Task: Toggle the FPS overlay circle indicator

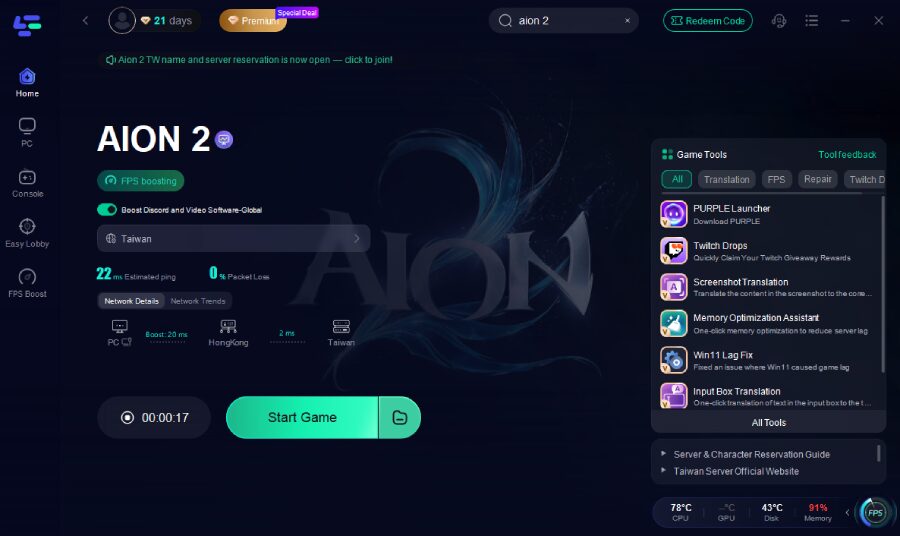Action: pyautogui.click(x=875, y=512)
